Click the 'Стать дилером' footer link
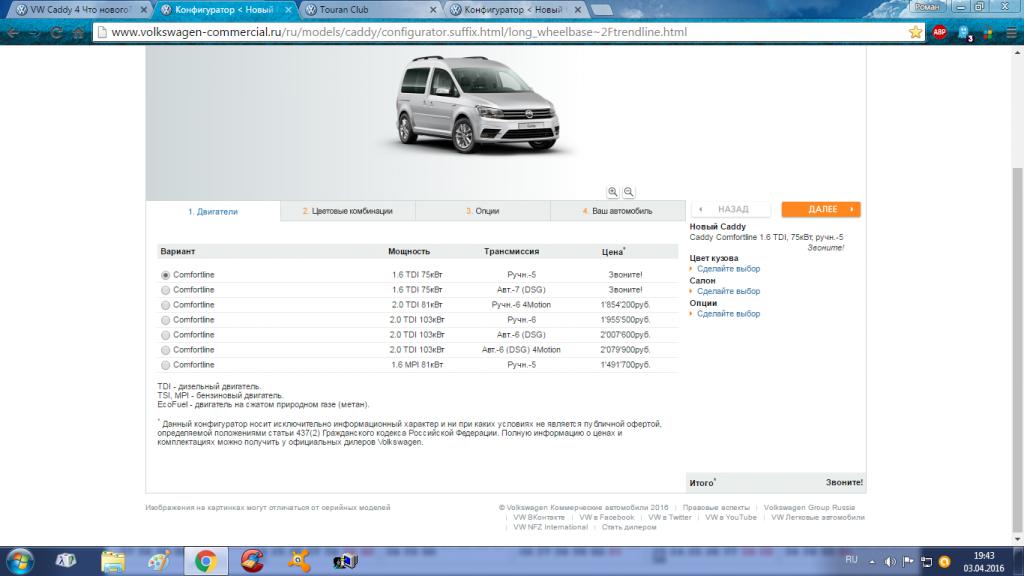 (629, 527)
